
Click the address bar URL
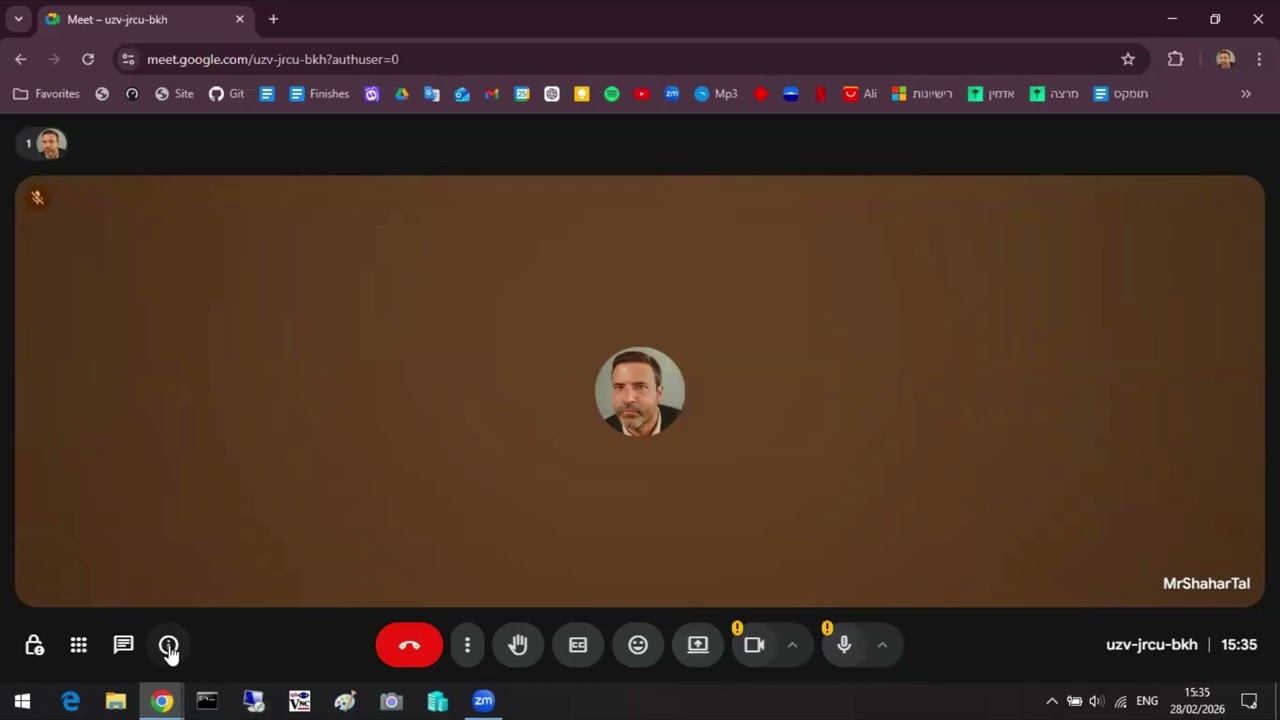(273, 59)
